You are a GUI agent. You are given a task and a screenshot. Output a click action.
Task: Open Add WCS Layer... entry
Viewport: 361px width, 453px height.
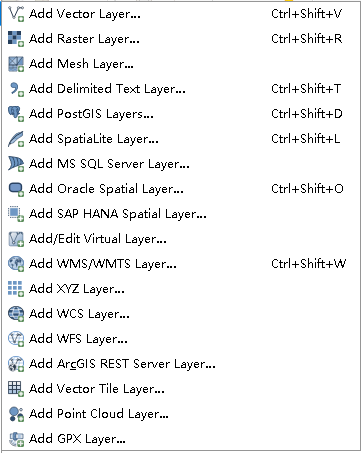coord(180,314)
